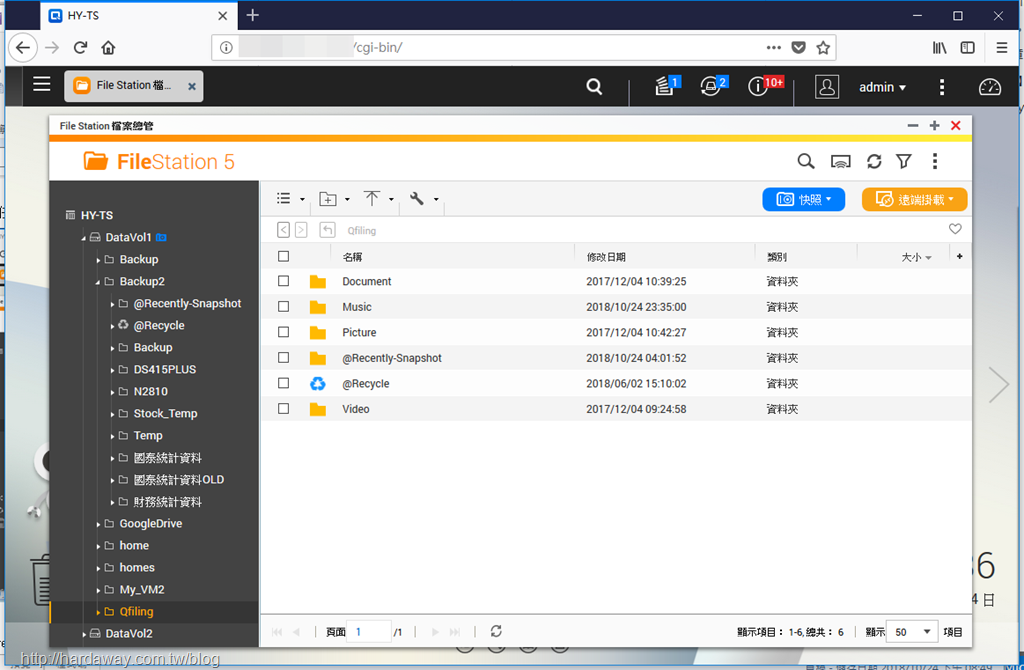The width and height of the screenshot is (1024, 670).
Task: Go back in folder history
Action: coord(283,230)
